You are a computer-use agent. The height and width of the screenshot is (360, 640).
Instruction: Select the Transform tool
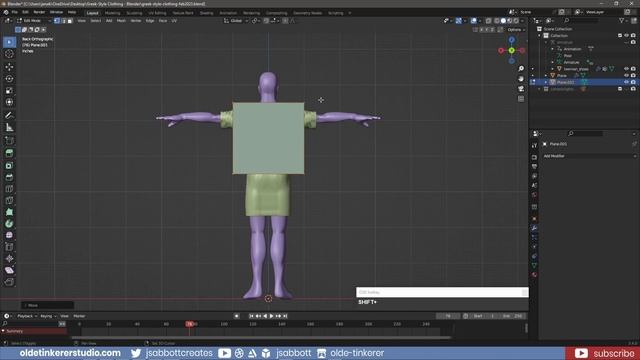coord(9,102)
